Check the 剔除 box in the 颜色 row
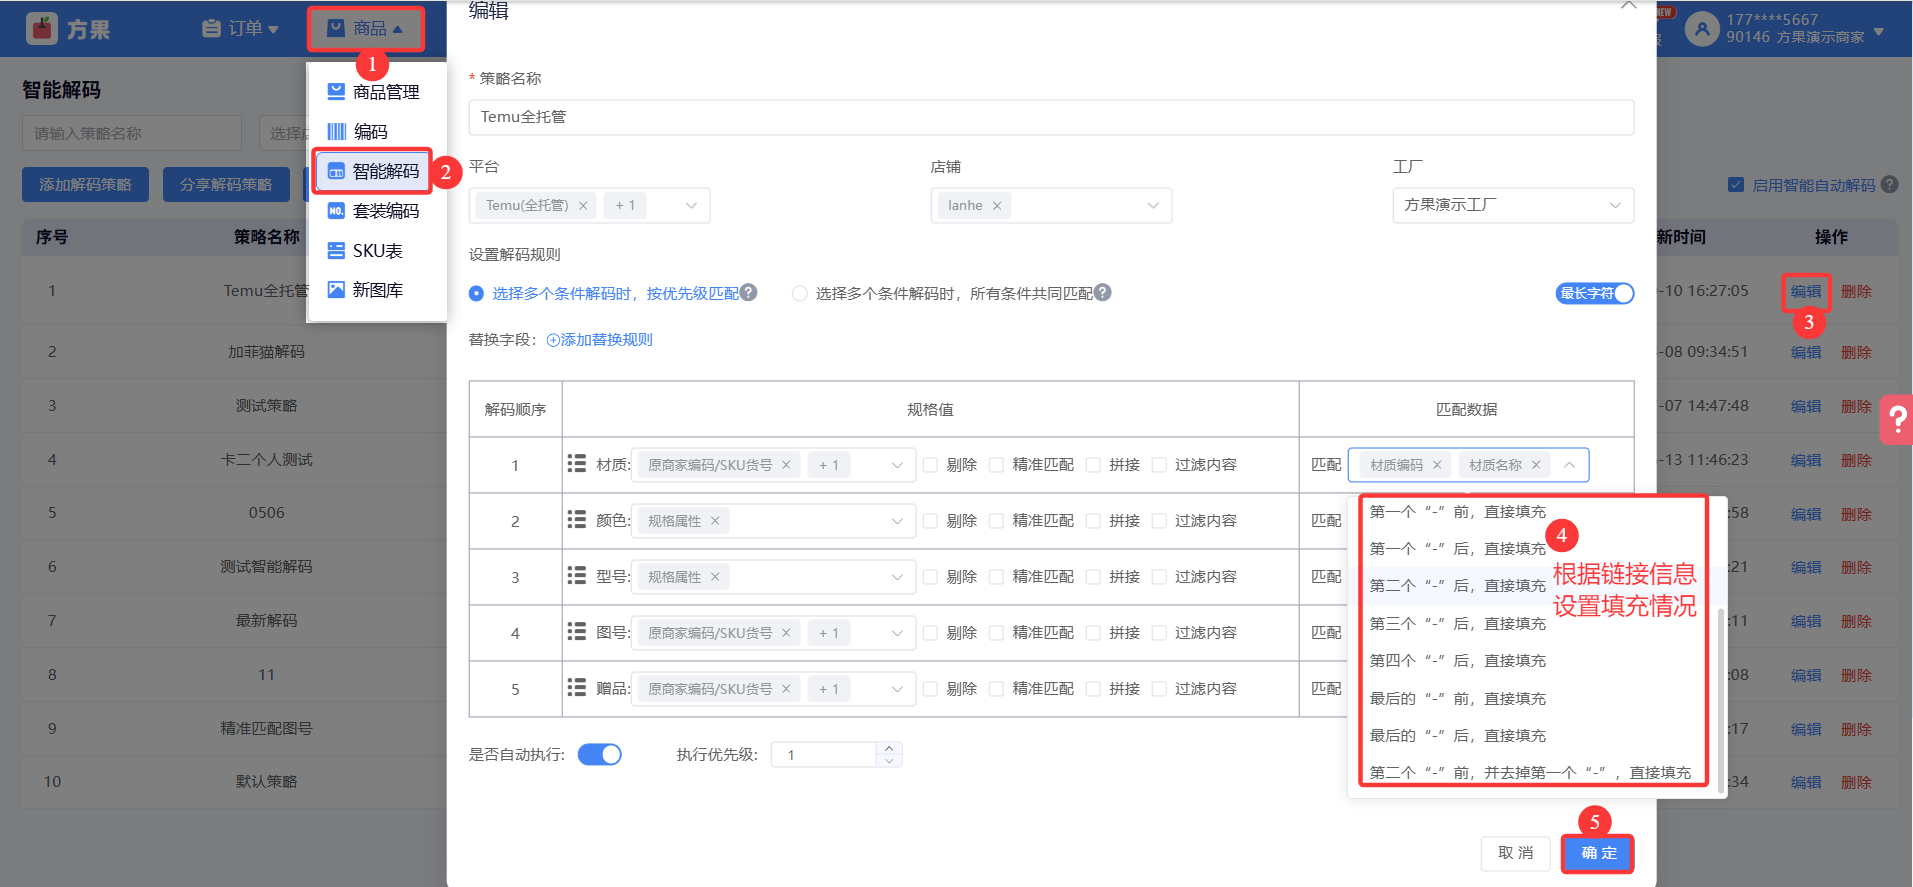The width and height of the screenshot is (1913, 887). click(931, 521)
